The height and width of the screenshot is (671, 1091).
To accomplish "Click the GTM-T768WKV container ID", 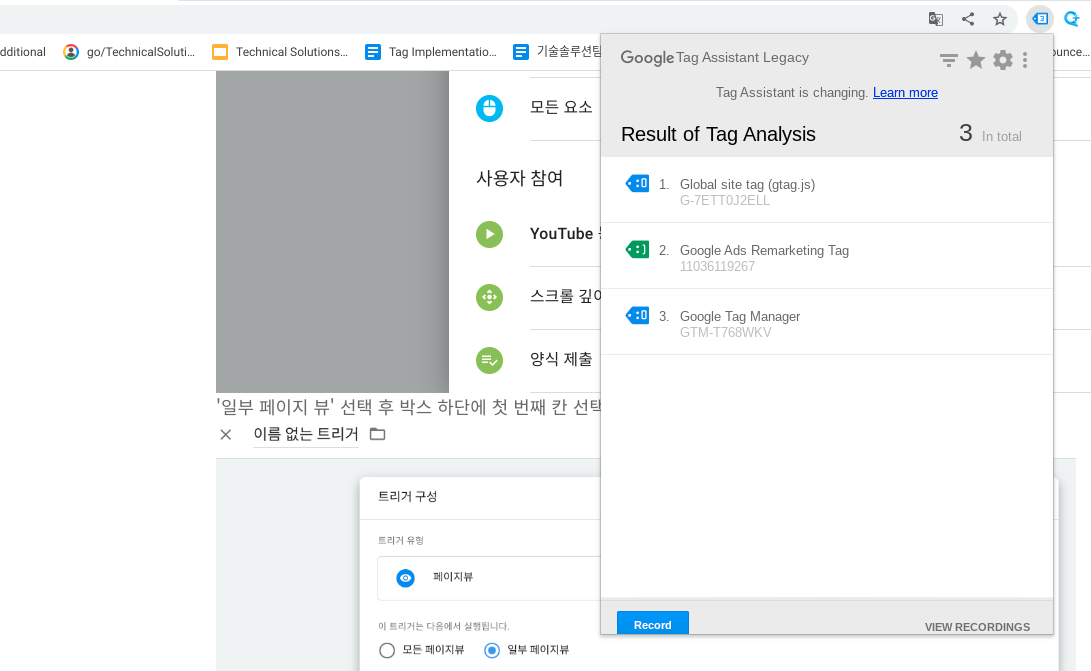I will pos(725,333).
